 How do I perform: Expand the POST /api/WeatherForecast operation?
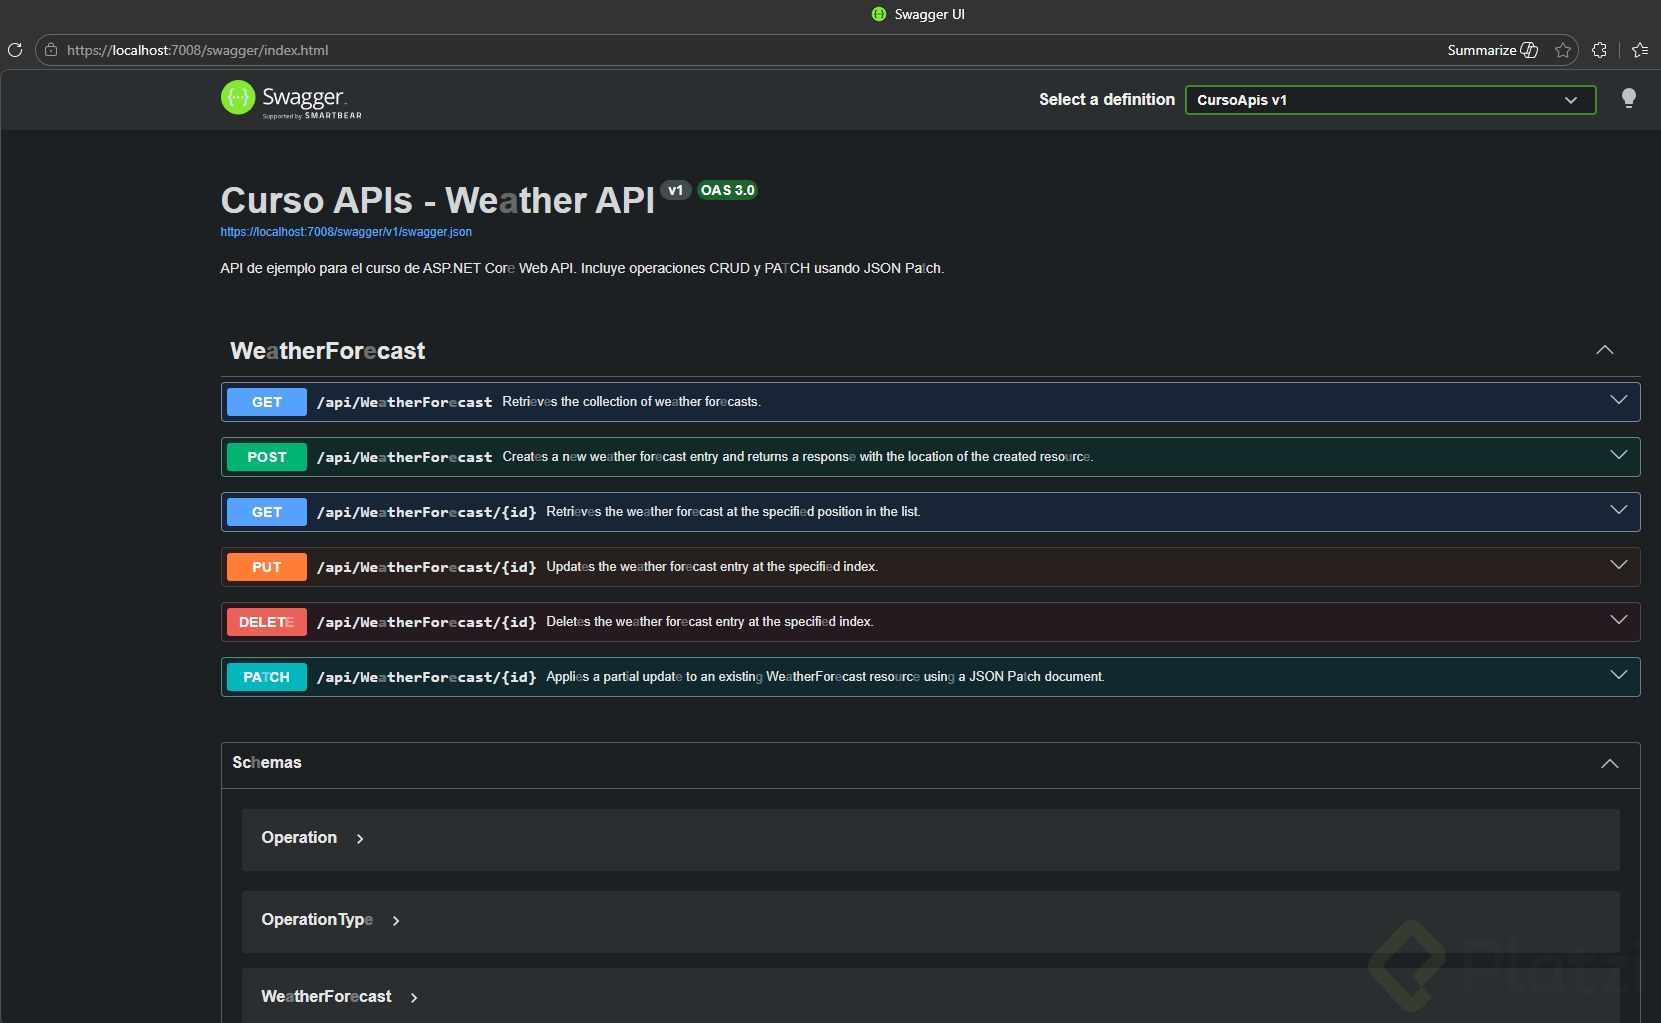click(x=1618, y=456)
